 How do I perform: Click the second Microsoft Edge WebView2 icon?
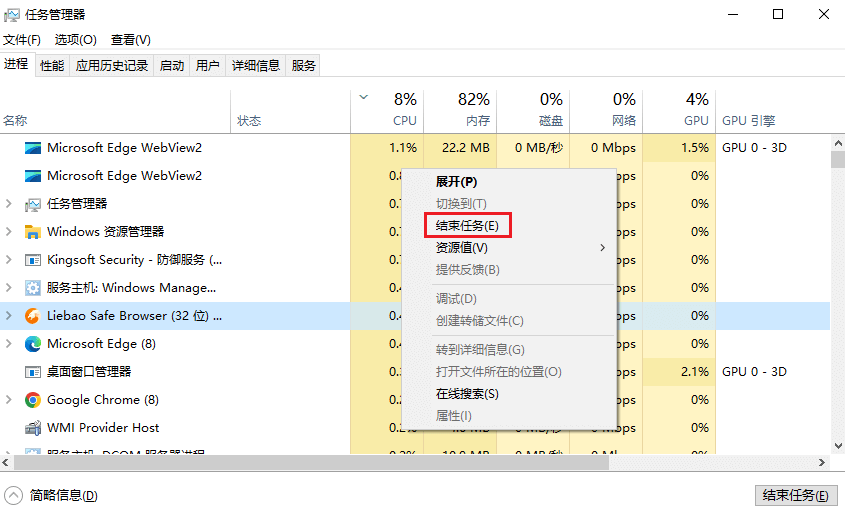(32, 176)
